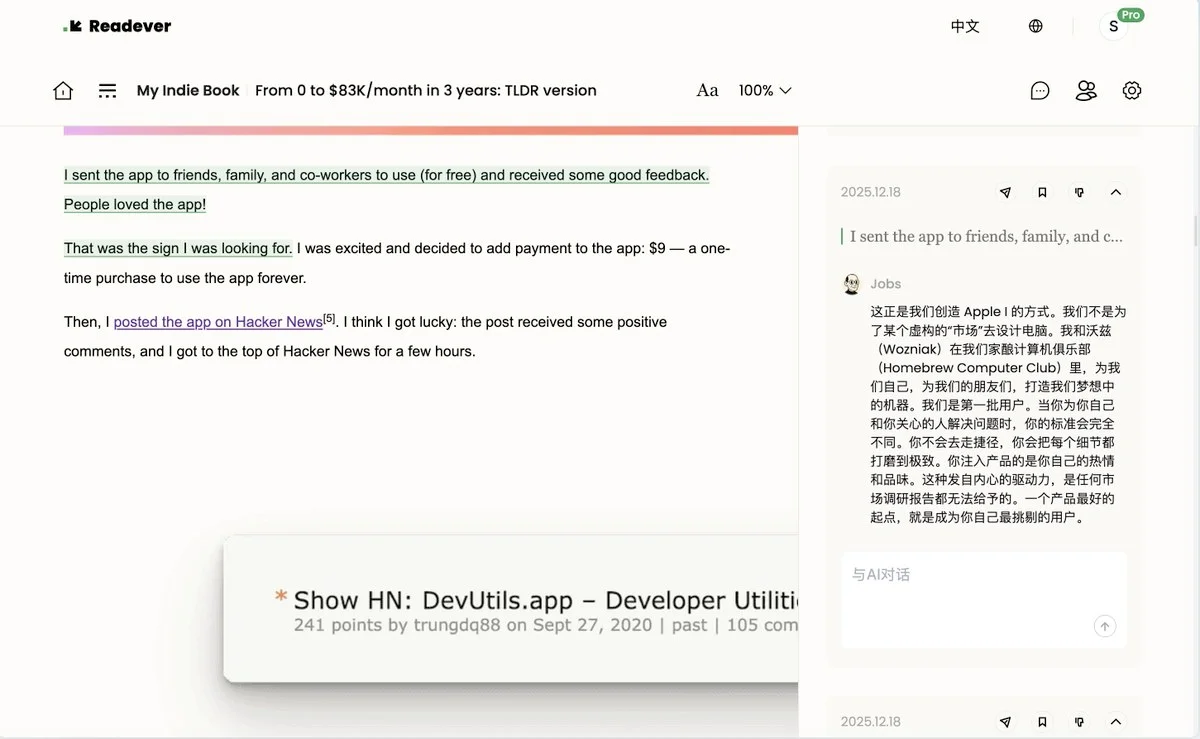1200x739 pixels.
Task: Open the Pro user account avatar
Action: click(x=1114, y=27)
